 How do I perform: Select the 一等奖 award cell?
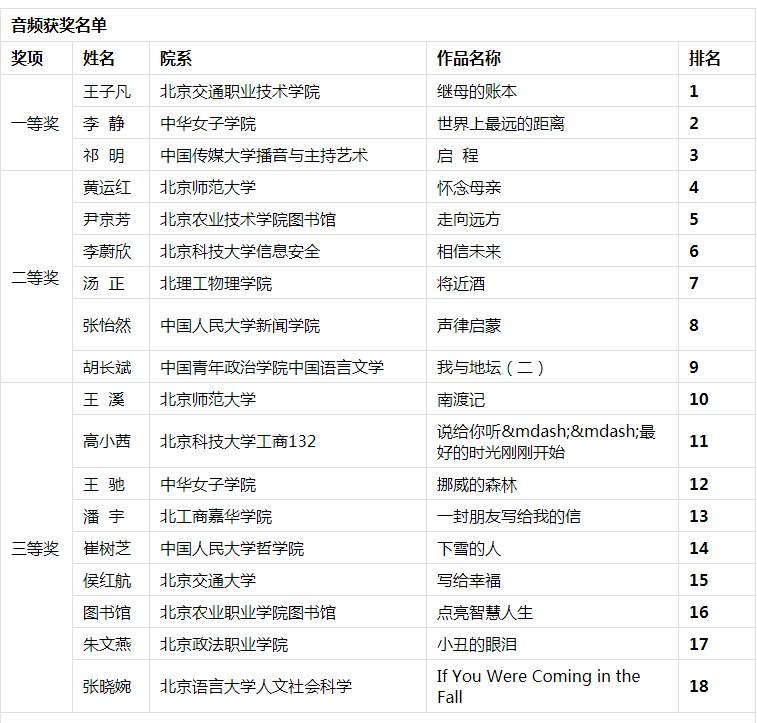coord(35,124)
